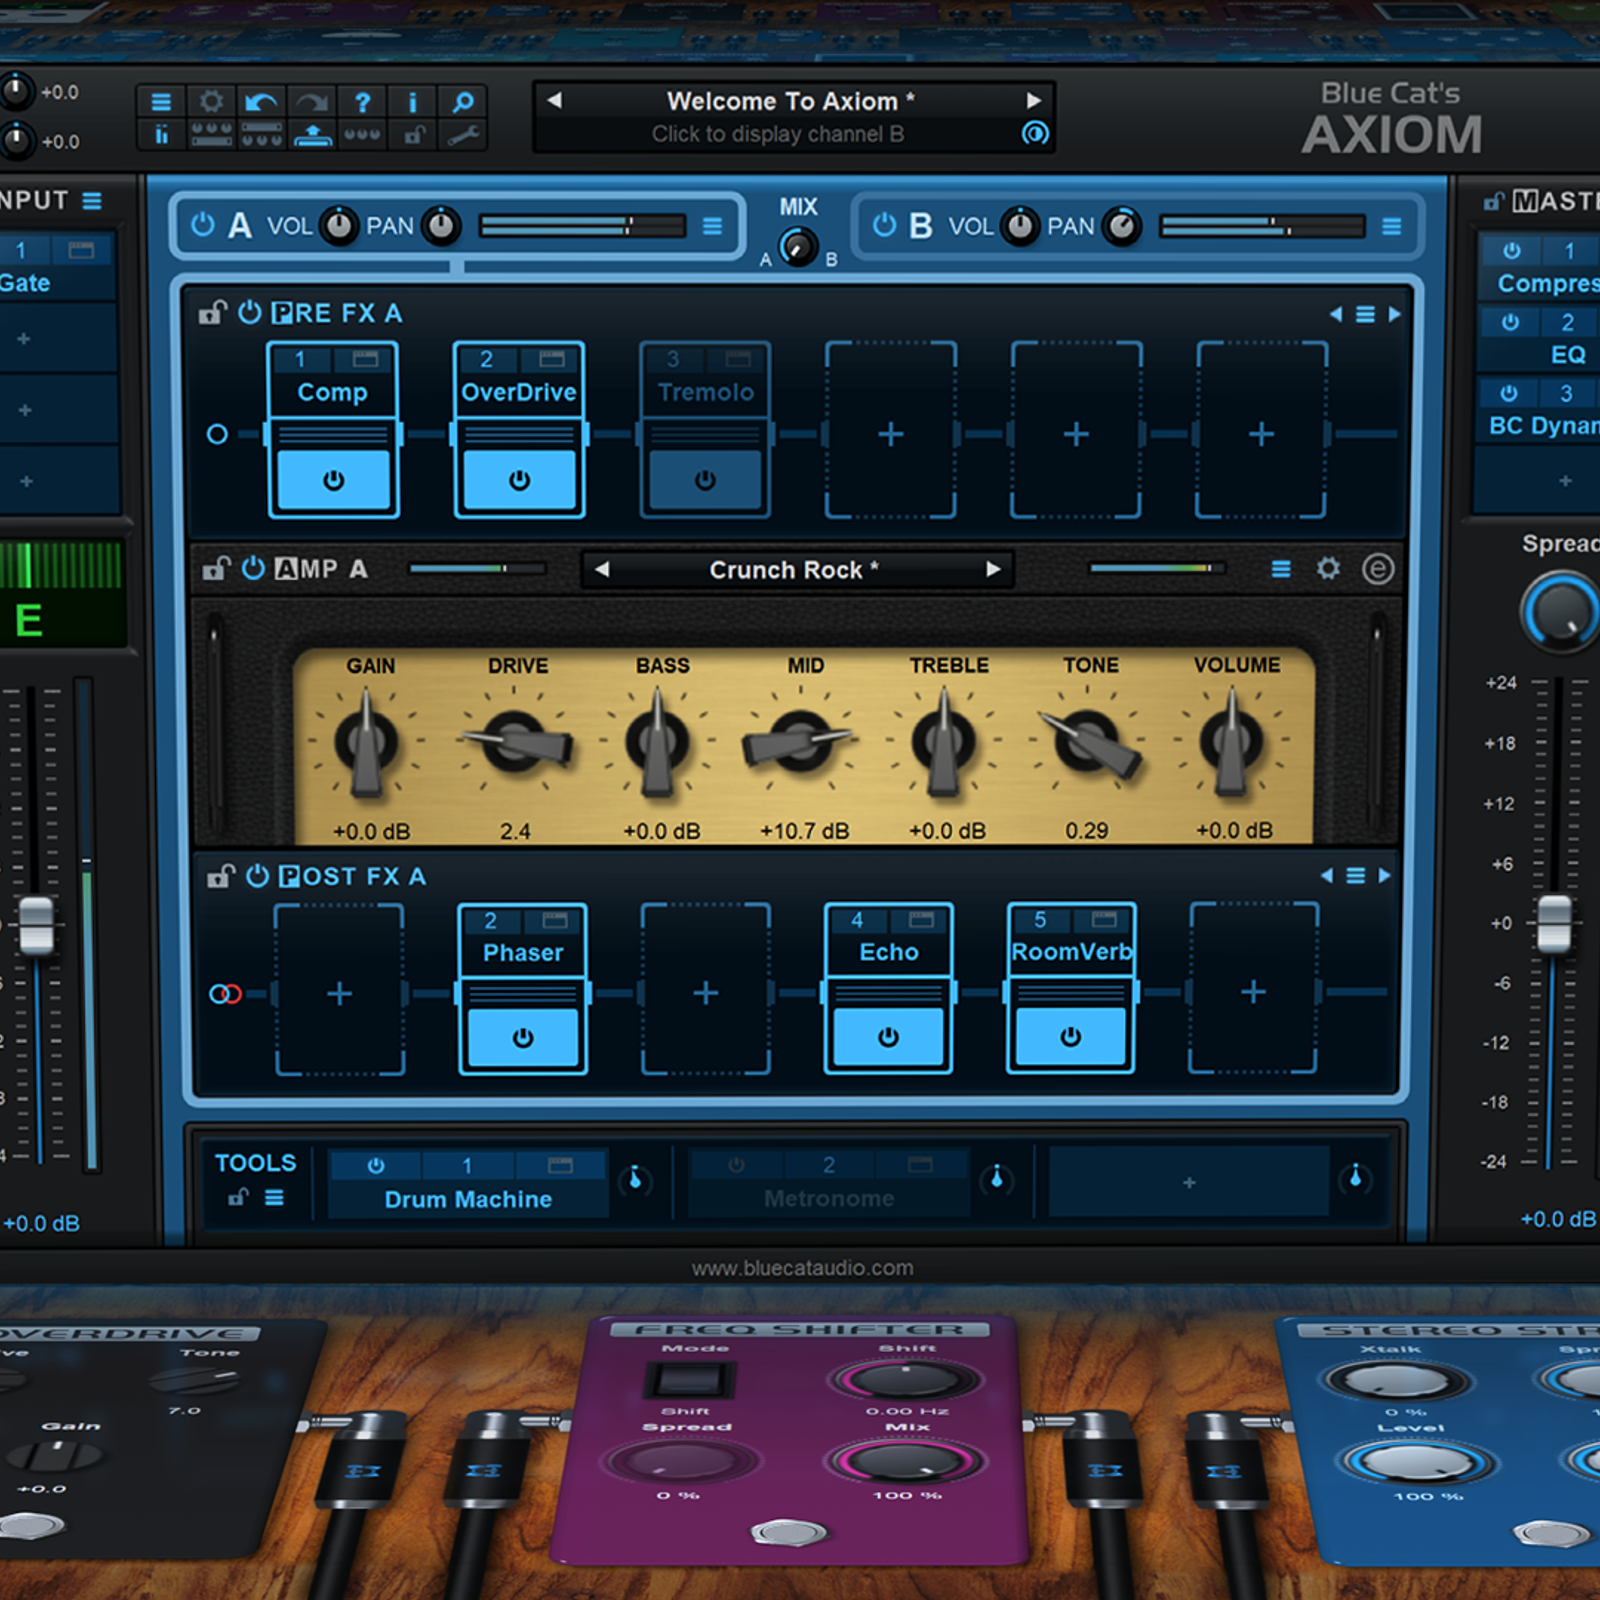Select previous POST FX A preset arrow

click(1326, 876)
